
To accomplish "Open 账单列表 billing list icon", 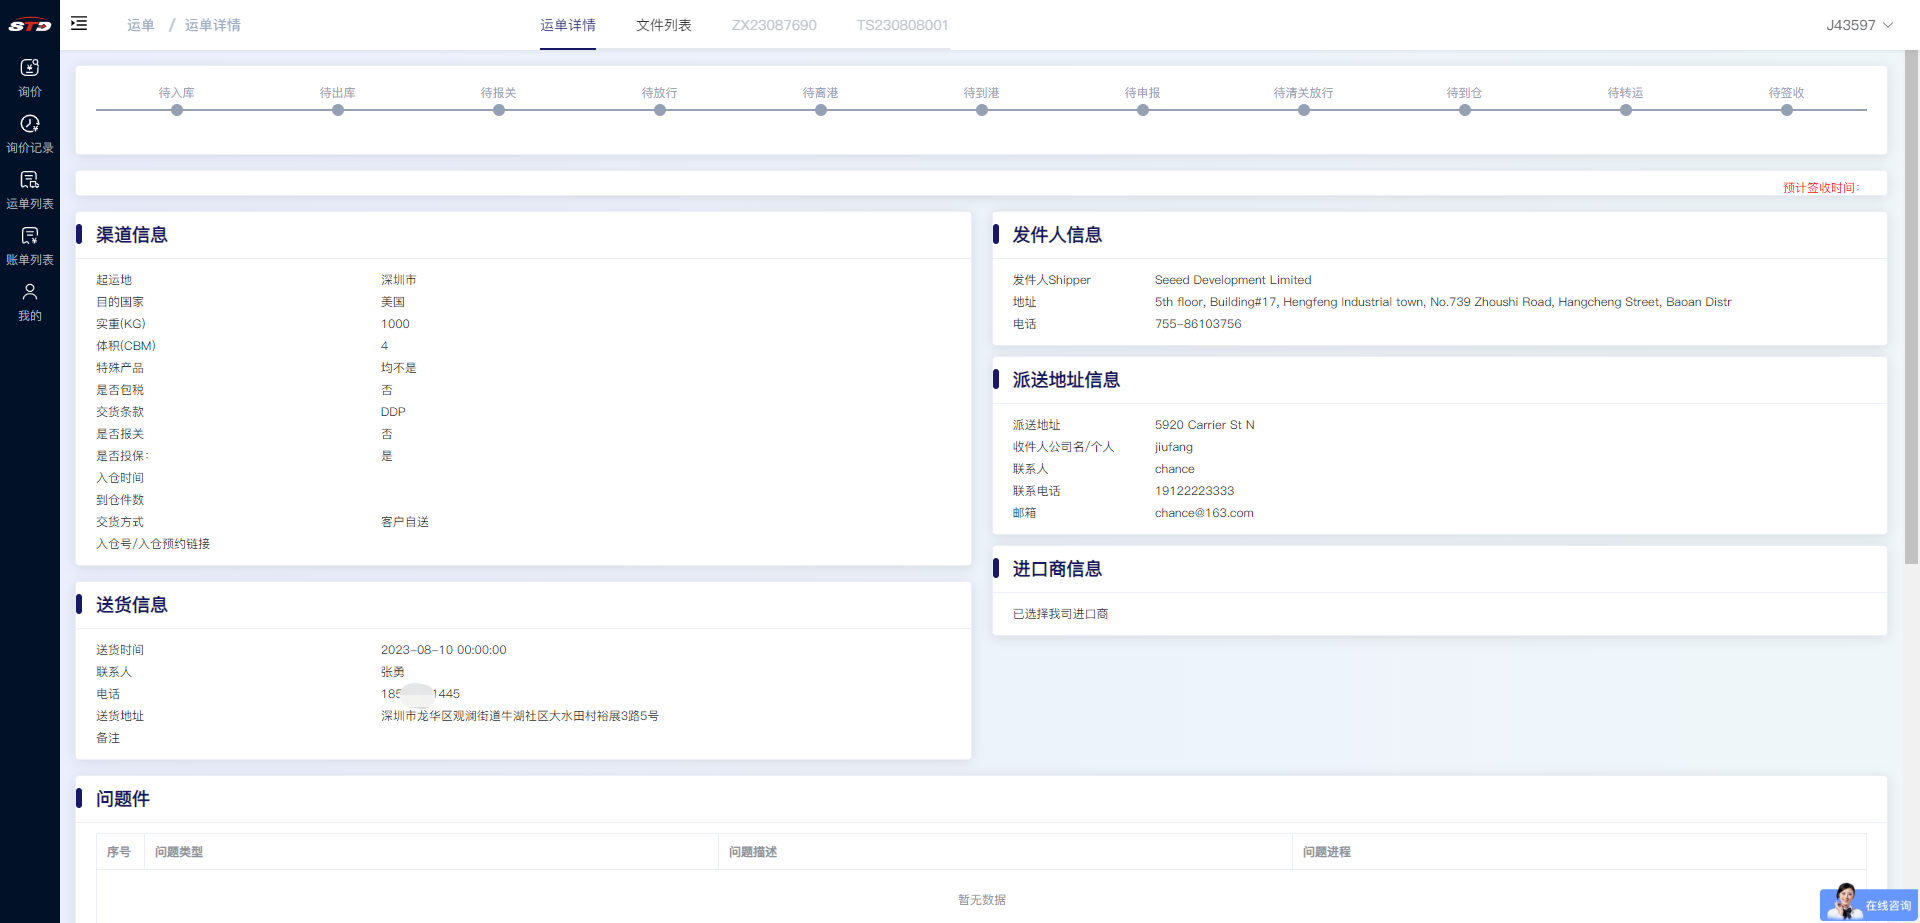I will pyautogui.click(x=30, y=236).
